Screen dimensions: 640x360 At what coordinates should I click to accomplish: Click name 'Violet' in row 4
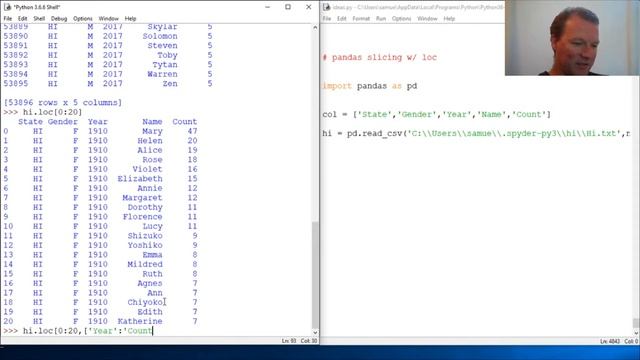147,169
